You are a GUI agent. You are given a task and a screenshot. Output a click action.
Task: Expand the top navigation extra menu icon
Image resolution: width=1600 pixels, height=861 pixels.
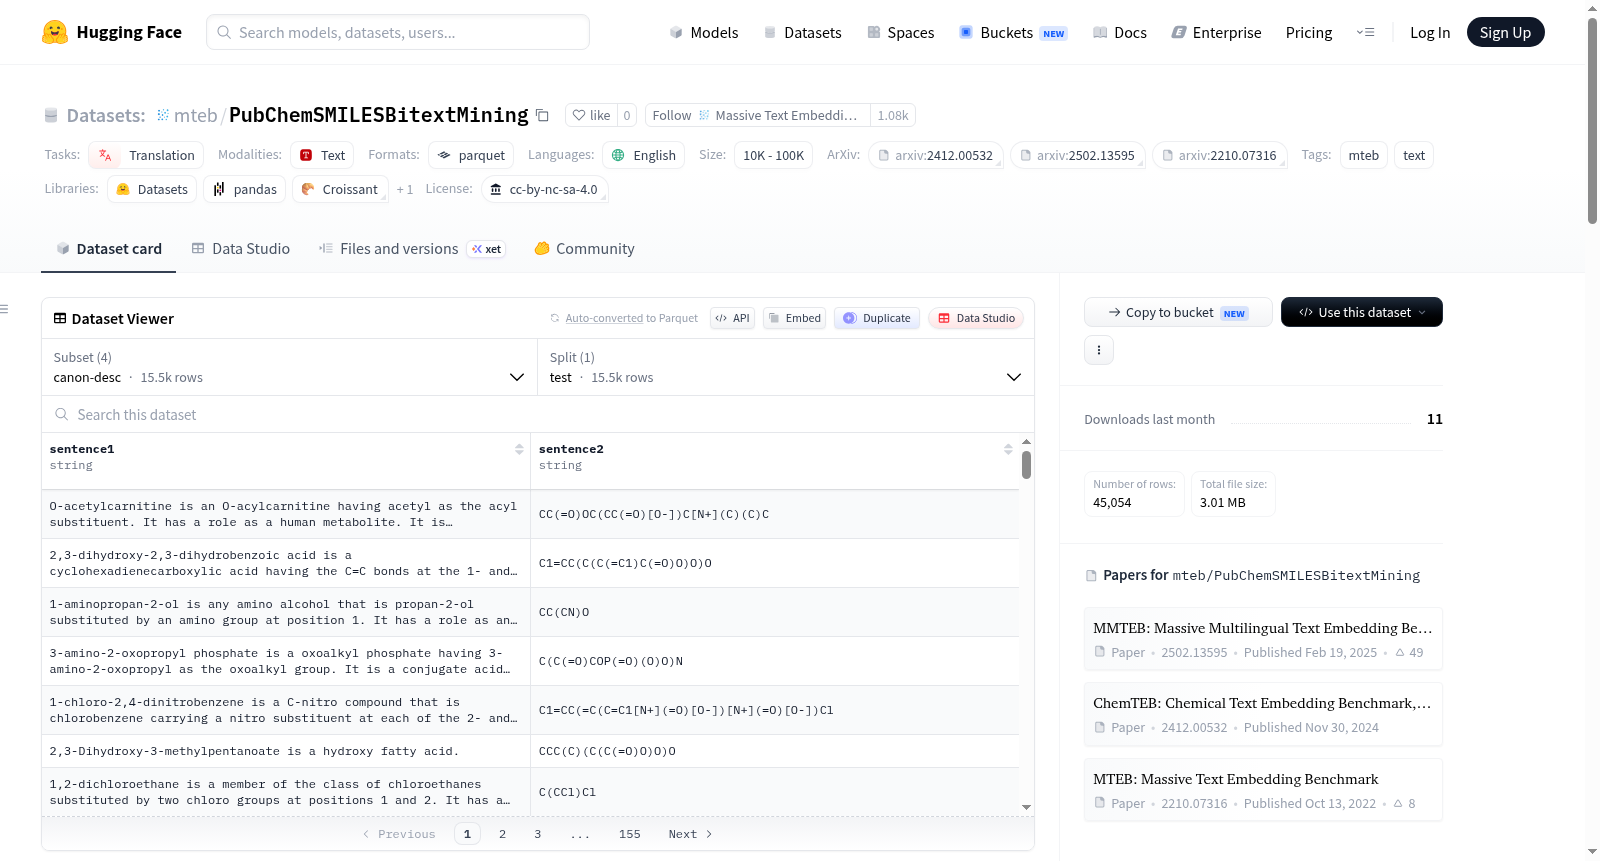pos(1365,32)
